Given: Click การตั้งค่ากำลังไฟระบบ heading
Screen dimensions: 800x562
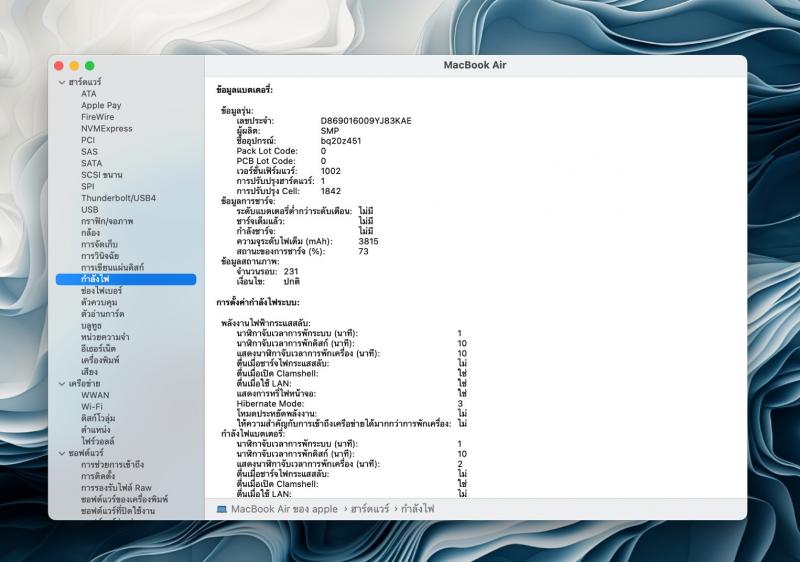Looking at the screenshot, I should point(258,302).
